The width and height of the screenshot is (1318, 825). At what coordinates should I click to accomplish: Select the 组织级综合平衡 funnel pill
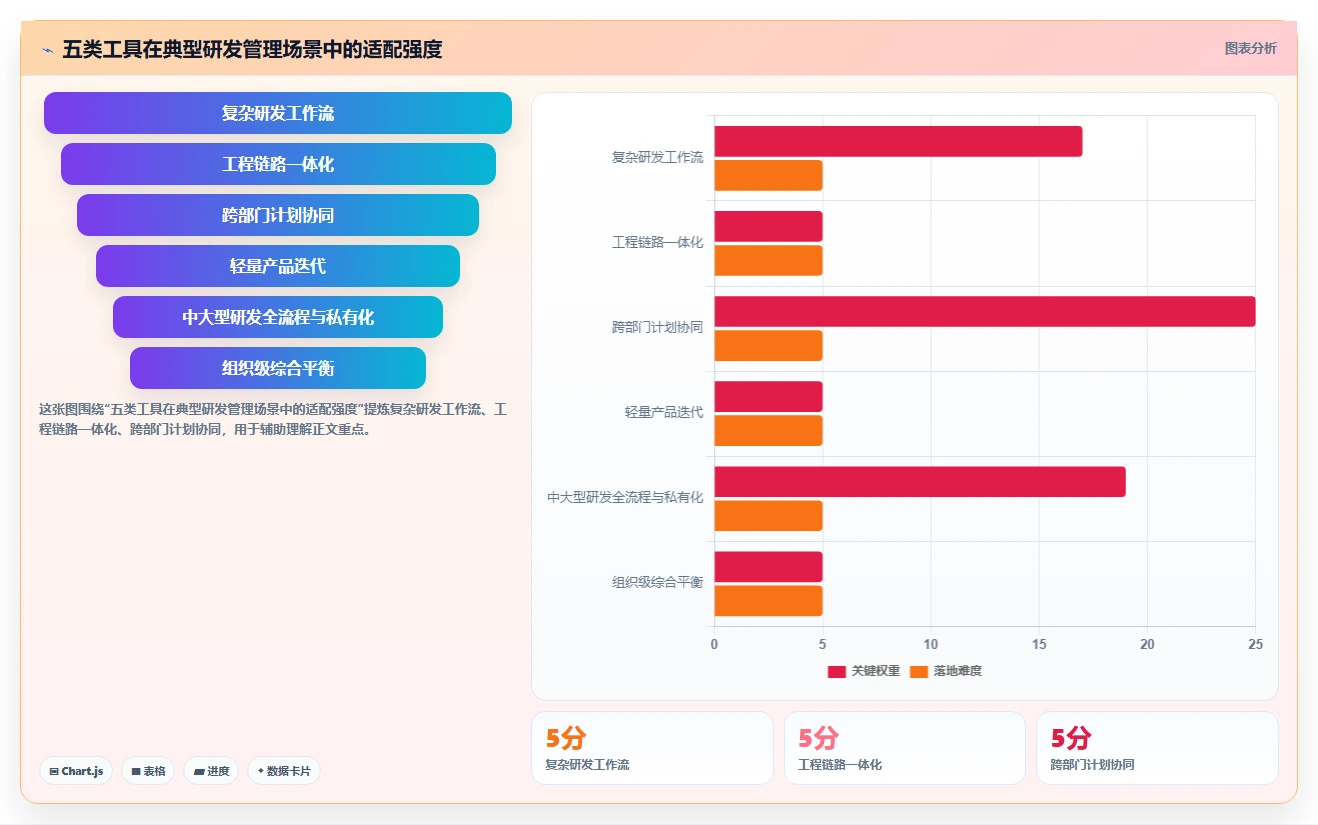point(278,368)
